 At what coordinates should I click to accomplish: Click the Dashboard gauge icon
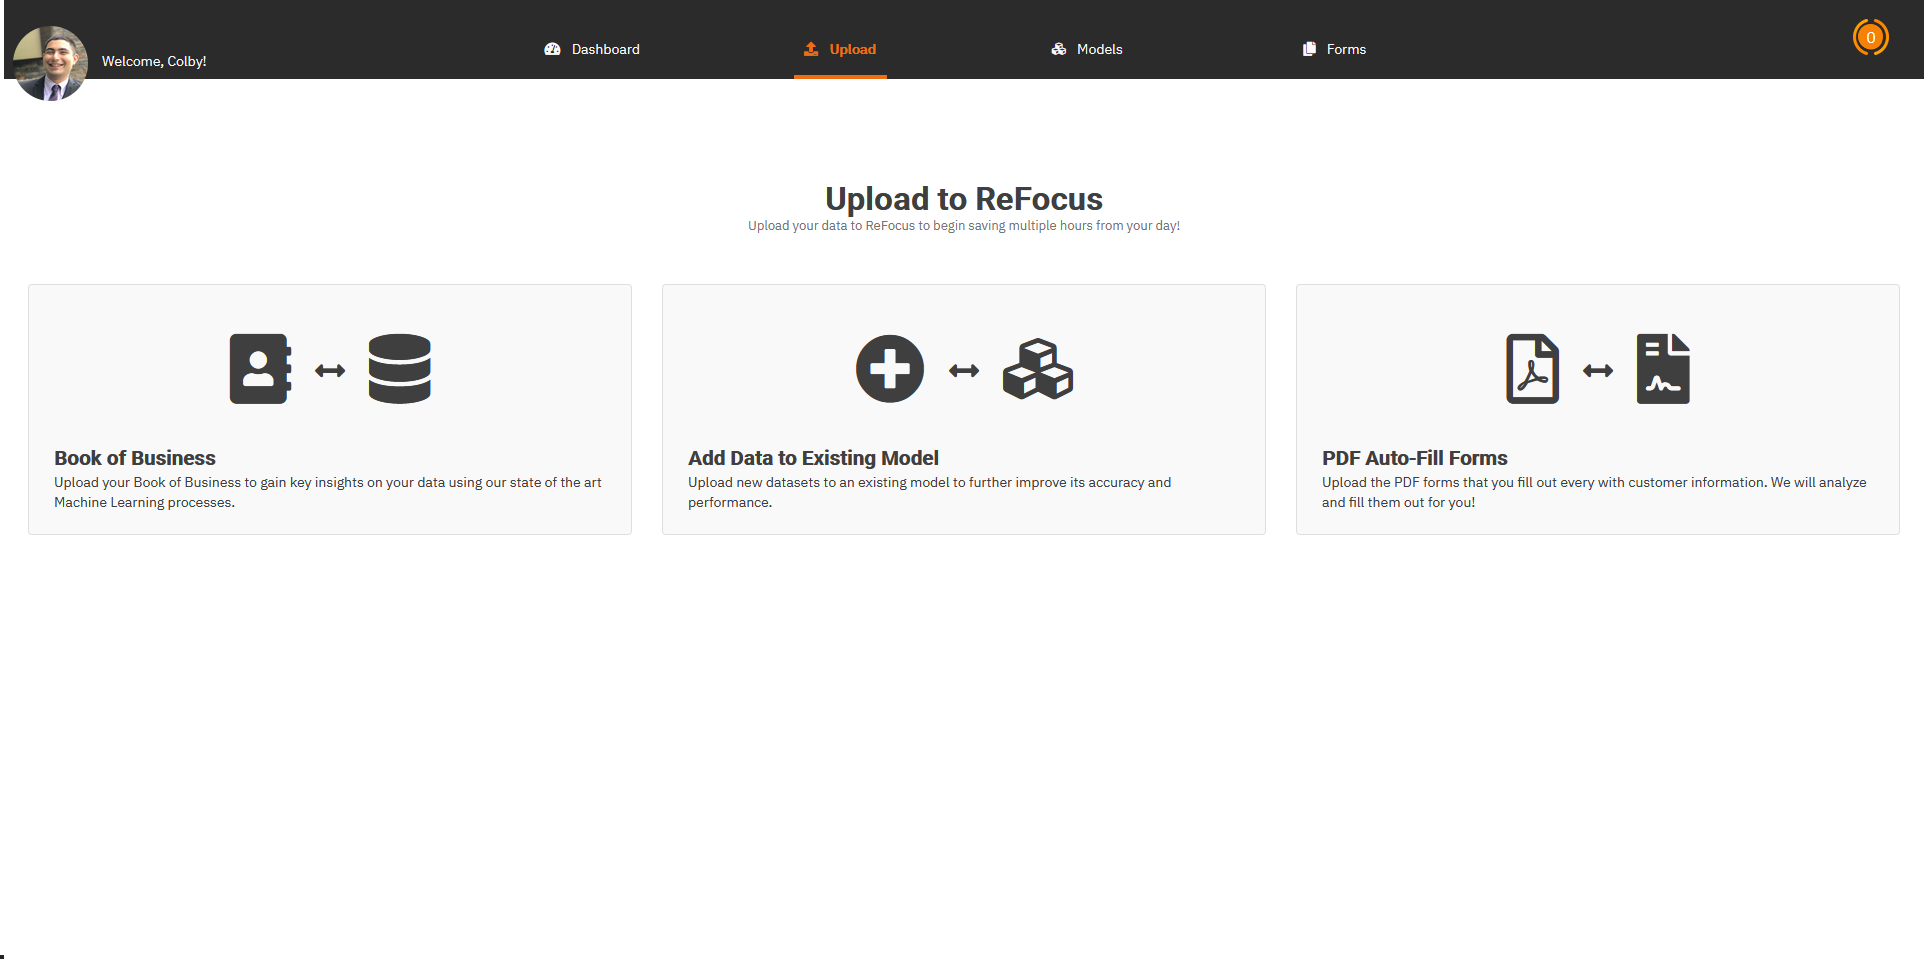click(552, 49)
